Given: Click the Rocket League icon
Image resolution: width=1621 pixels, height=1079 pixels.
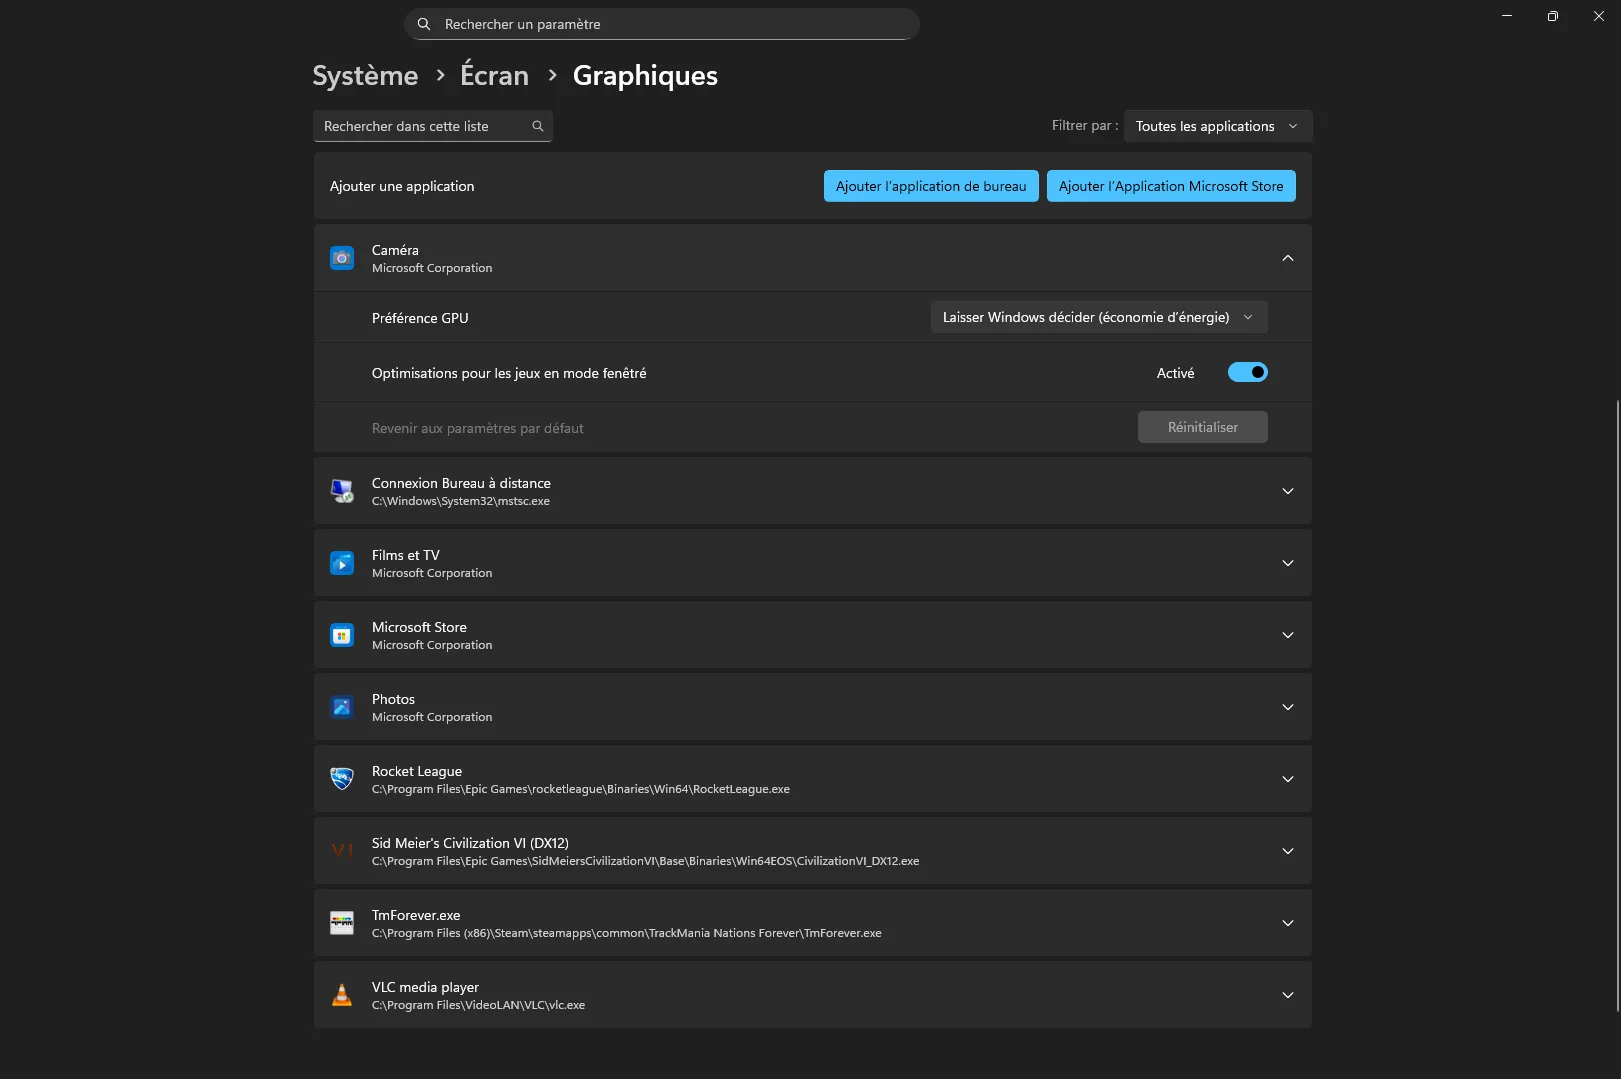Looking at the screenshot, I should [342, 779].
